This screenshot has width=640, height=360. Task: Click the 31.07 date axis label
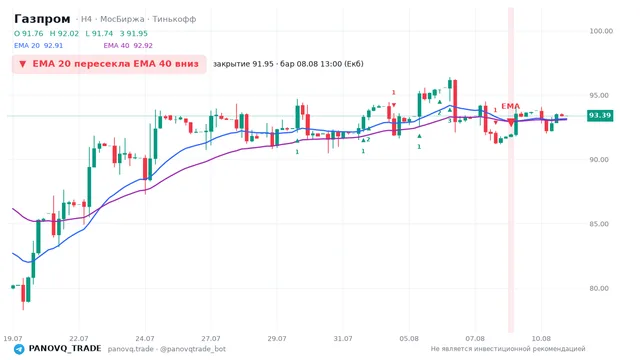343,338
